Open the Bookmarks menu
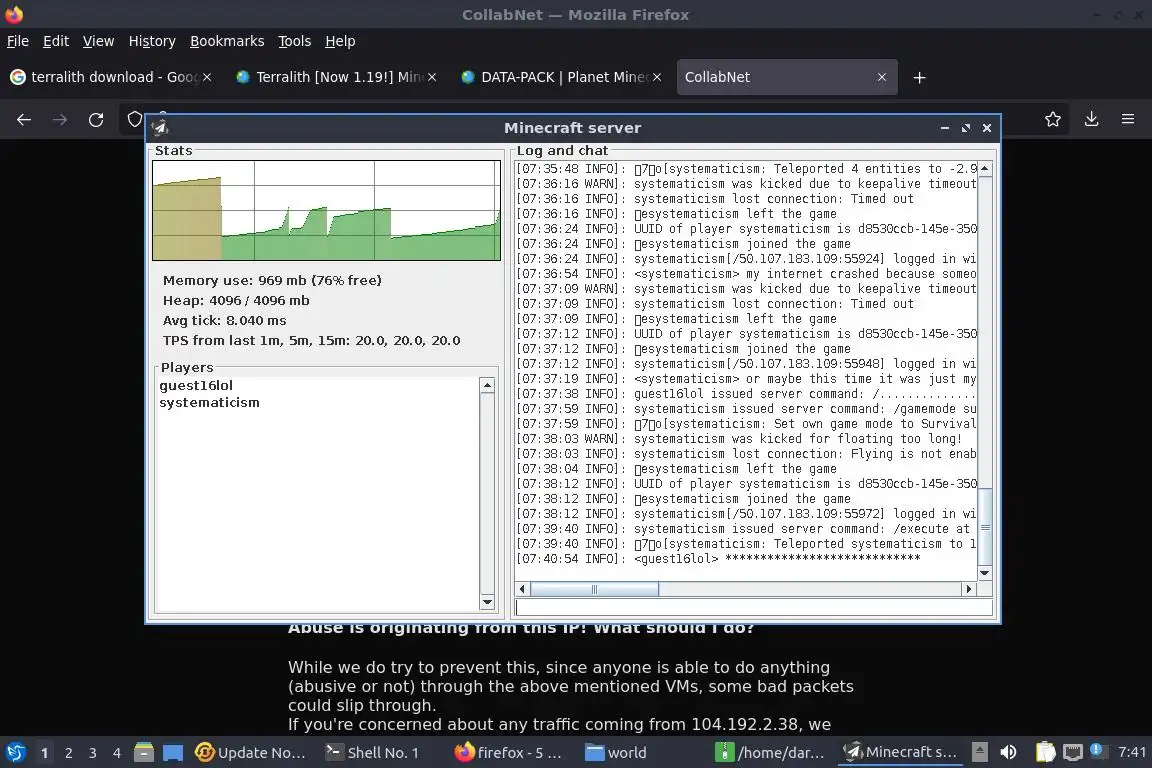 point(227,41)
